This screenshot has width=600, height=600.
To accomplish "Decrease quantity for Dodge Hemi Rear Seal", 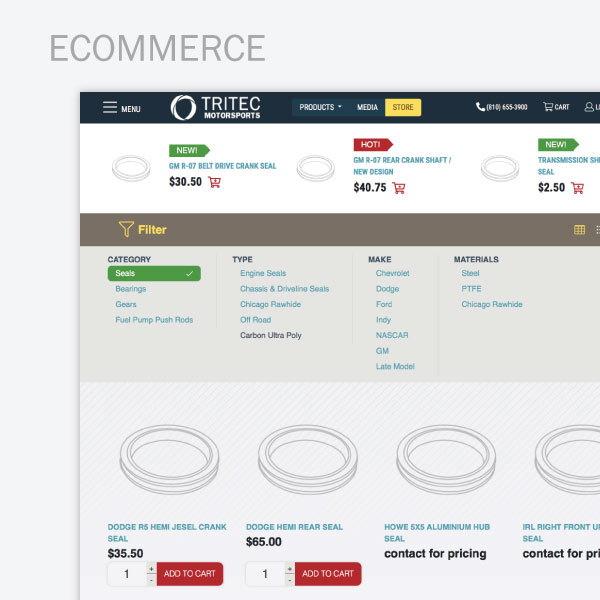I will pyautogui.click(x=290, y=580).
